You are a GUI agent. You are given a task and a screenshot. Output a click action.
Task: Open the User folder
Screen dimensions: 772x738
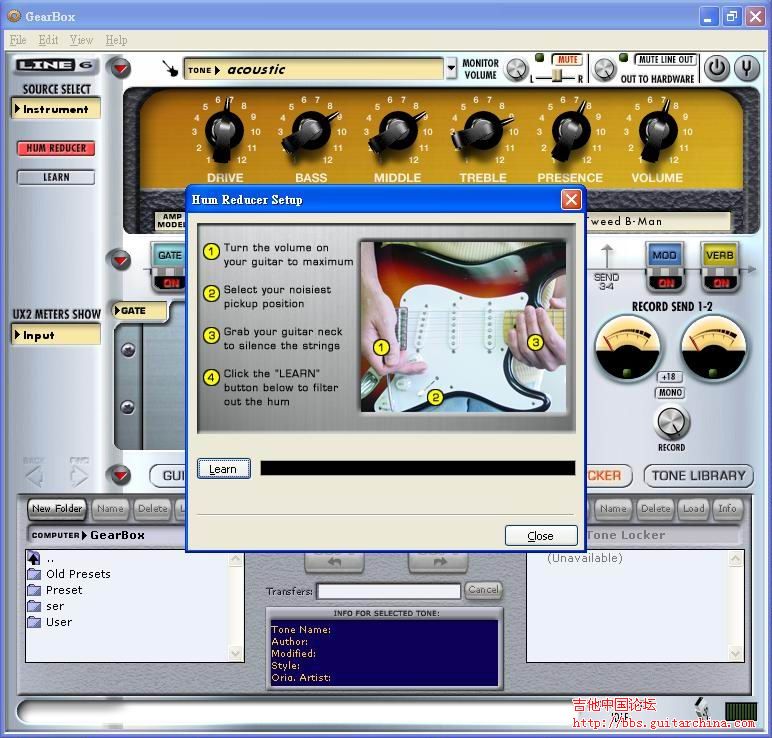pyautogui.click(x=50, y=622)
